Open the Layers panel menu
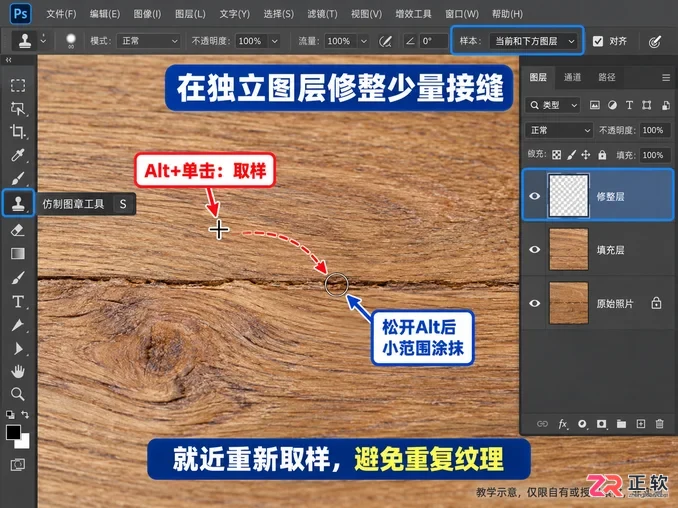This screenshot has width=678, height=508. 666,77
